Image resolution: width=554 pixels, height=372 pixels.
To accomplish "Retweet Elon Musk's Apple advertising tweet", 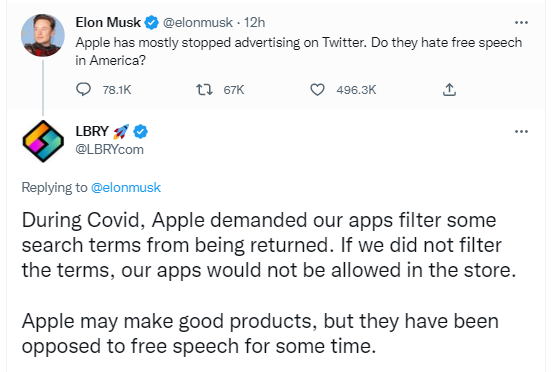I will [204, 90].
